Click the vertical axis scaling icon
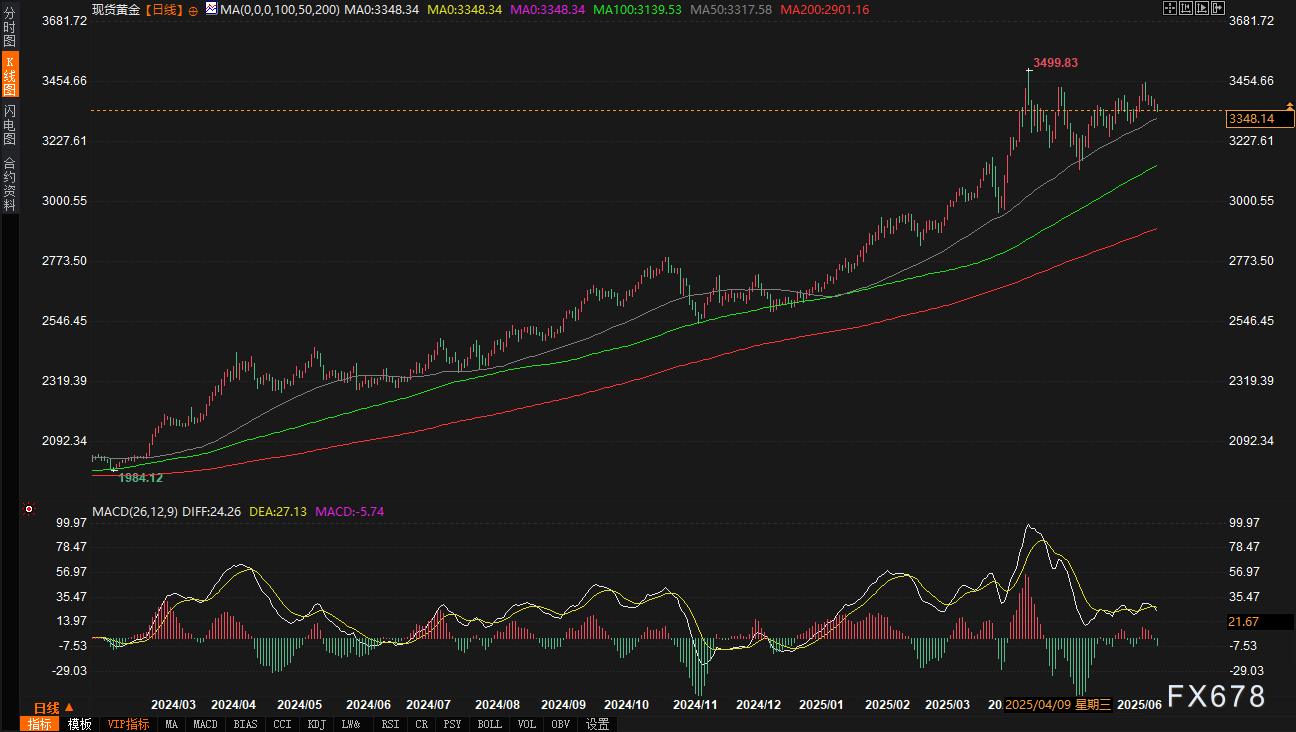 (x=1187, y=8)
